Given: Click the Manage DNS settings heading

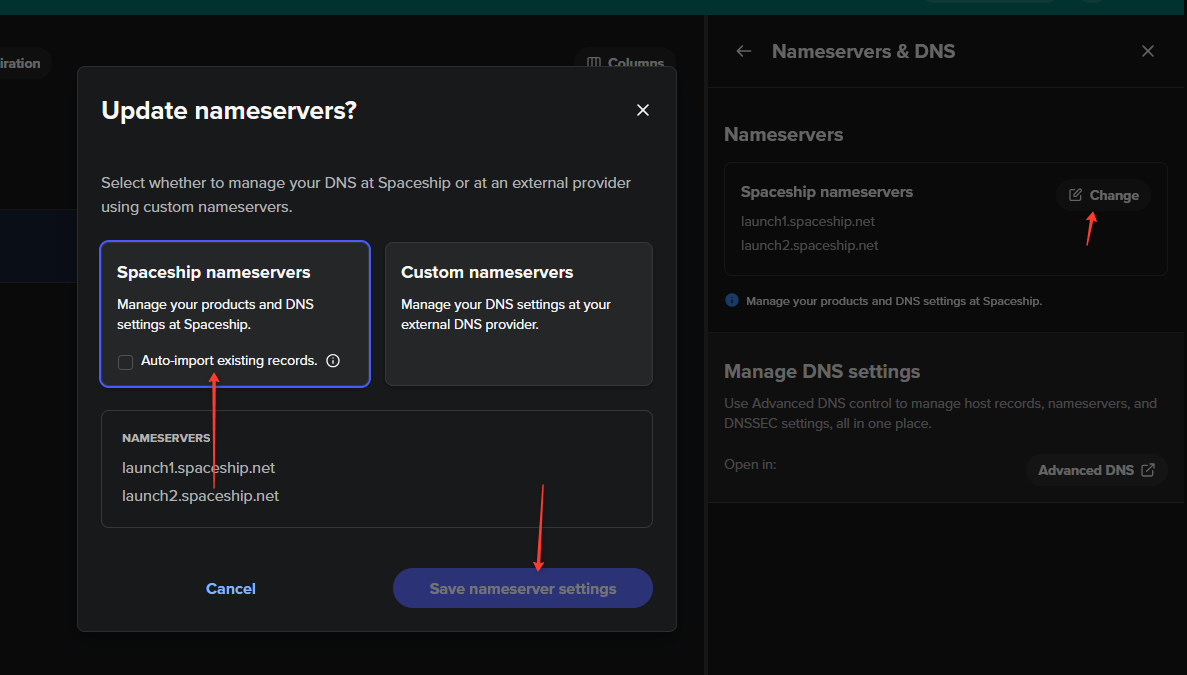Looking at the screenshot, I should 821,371.
